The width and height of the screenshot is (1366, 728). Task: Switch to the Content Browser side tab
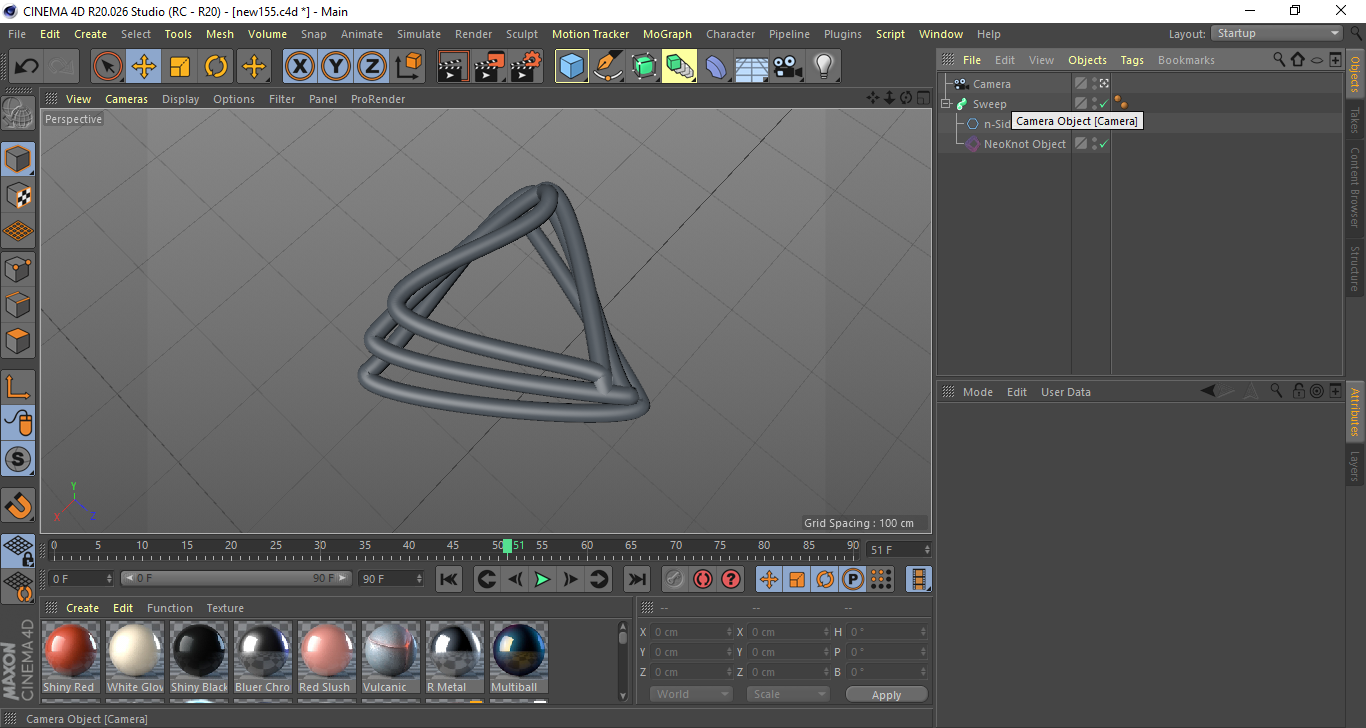(1355, 187)
